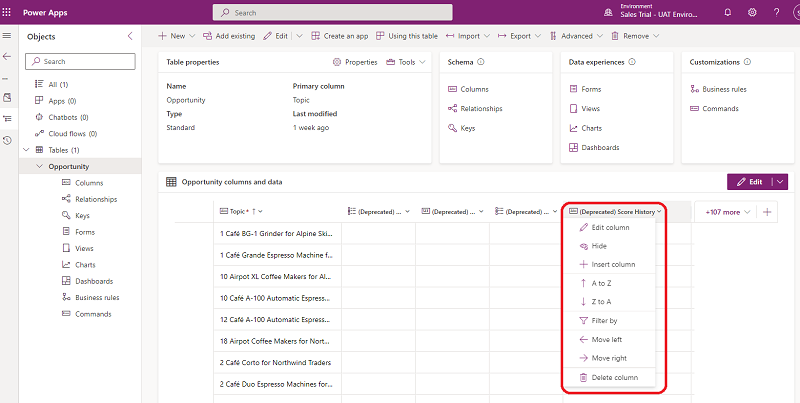Go back using left arrow icon
This screenshot has width=800, height=403.
7,57
